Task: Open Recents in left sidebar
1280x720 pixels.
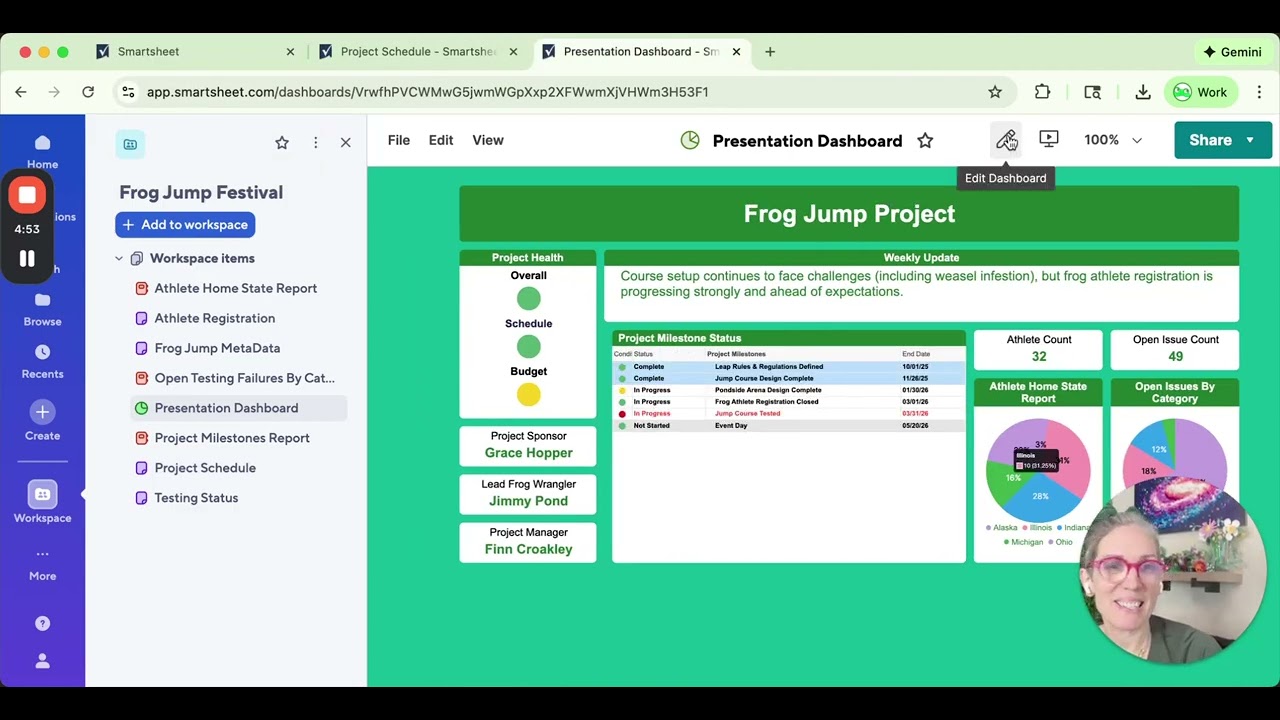Action: point(42,361)
